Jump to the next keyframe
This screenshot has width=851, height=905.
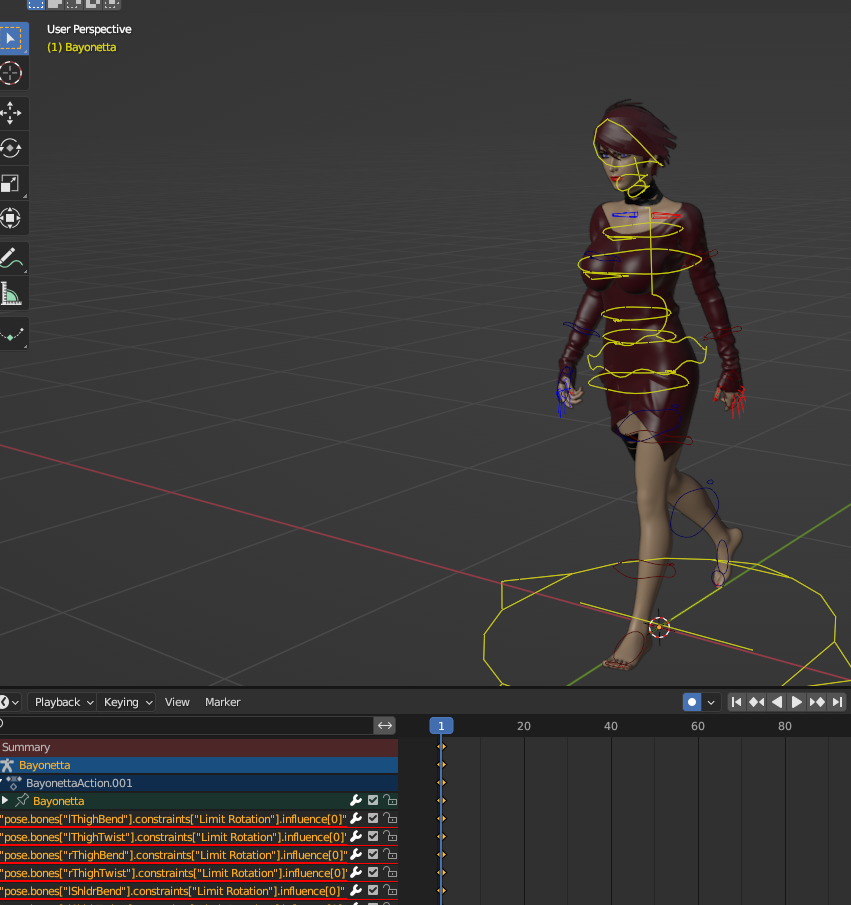(817, 702)
